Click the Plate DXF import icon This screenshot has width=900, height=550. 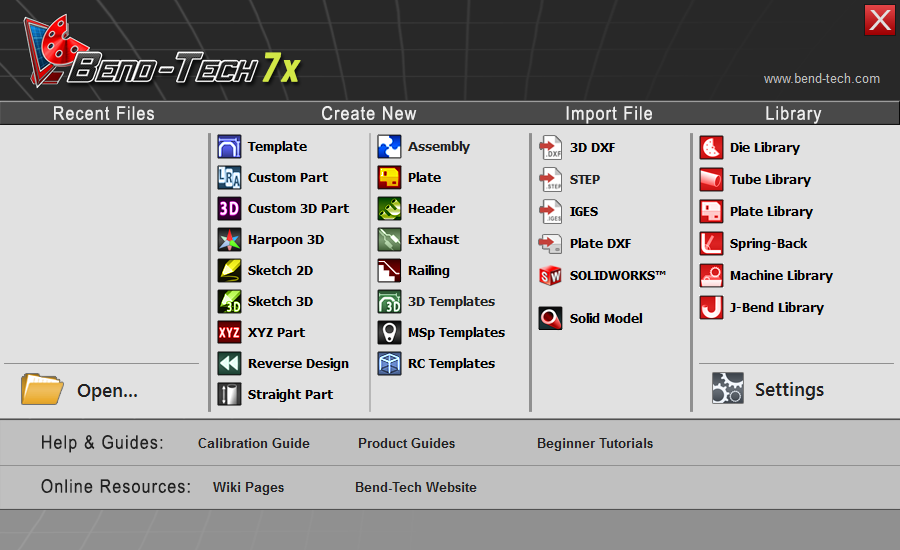tap(550, 244)
